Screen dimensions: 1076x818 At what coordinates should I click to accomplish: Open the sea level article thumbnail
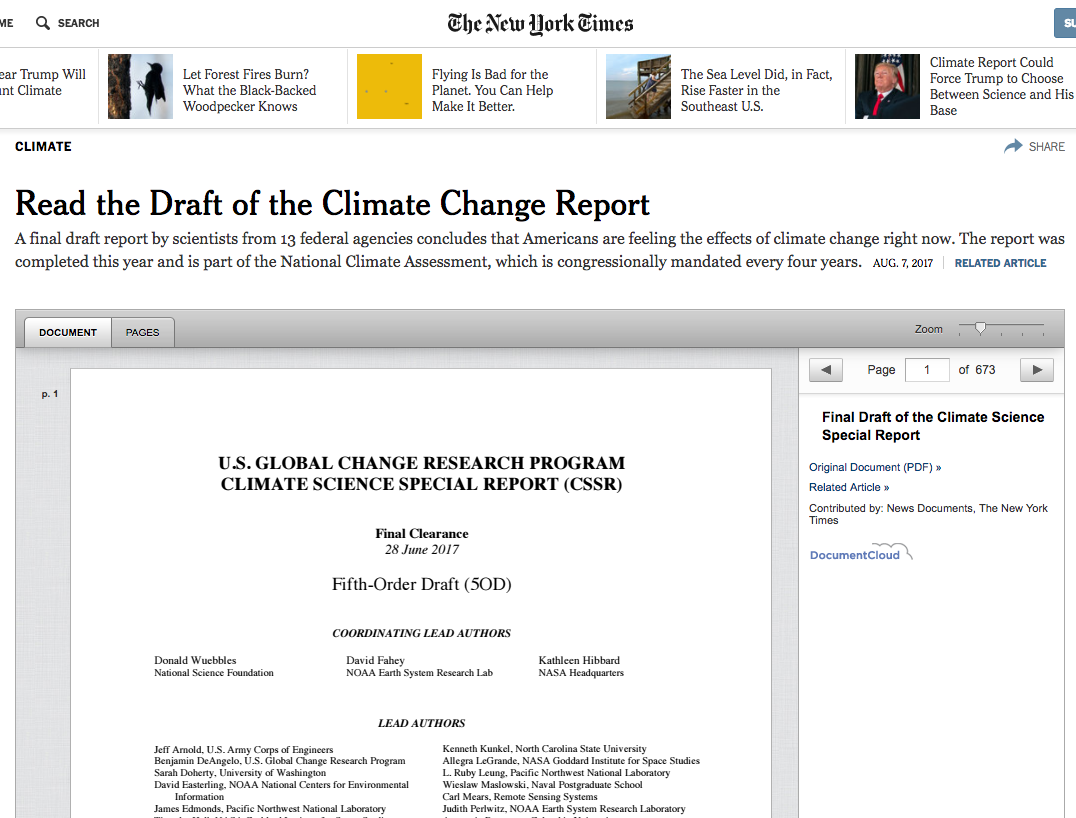(x=638, y=86)
